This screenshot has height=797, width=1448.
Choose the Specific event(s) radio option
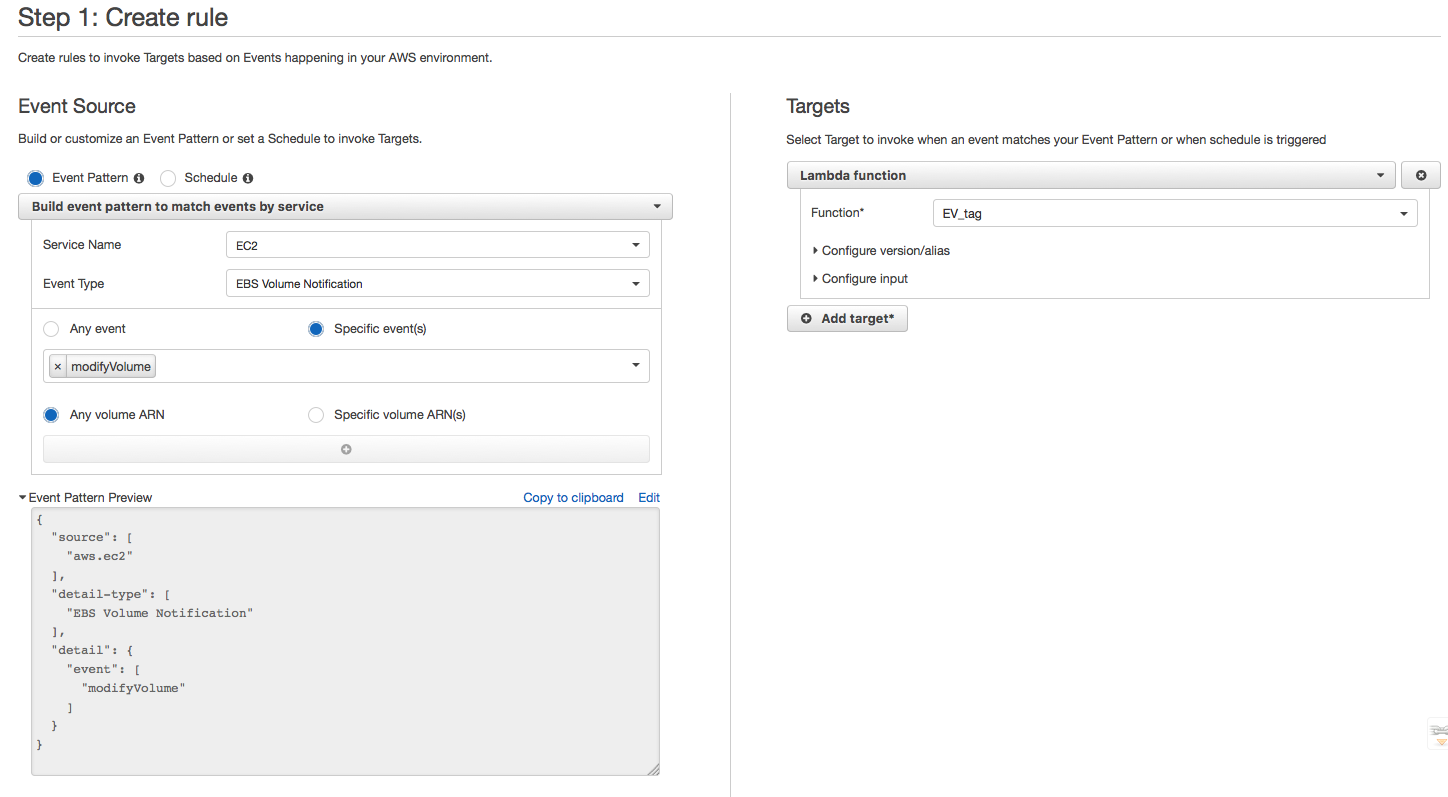tap(316, 329)
